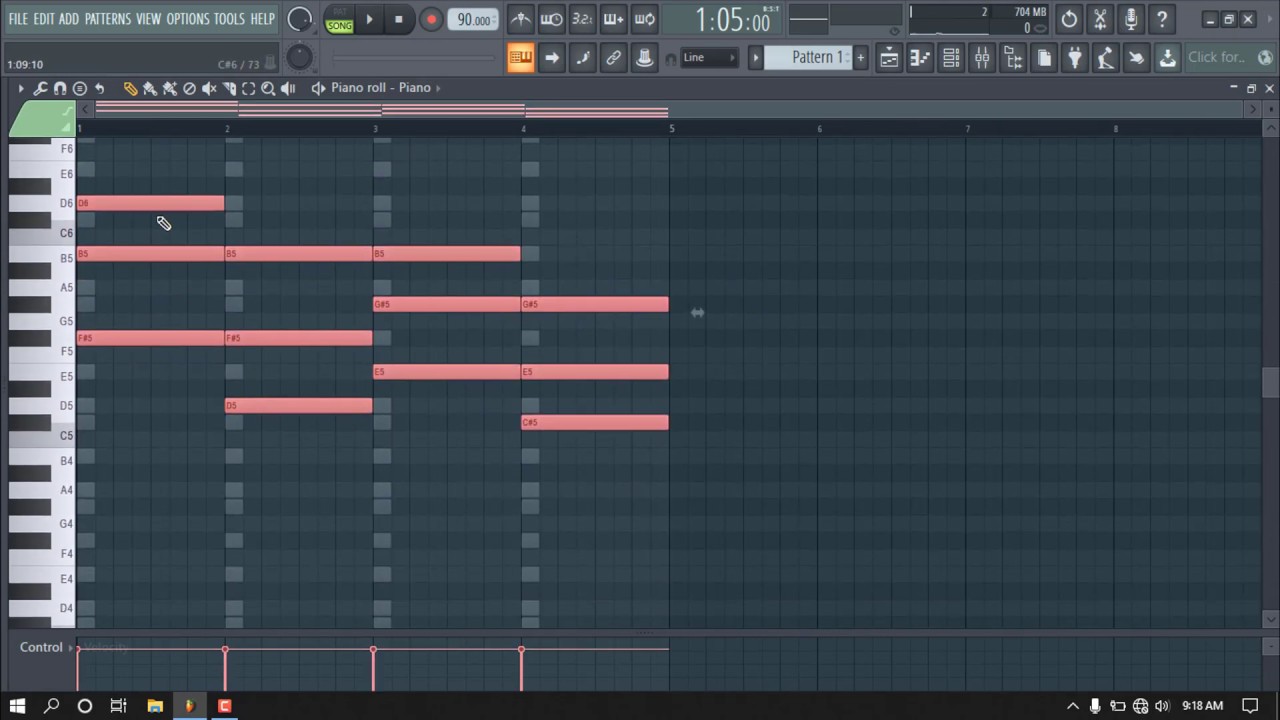
Task: Open the Plugin picker plug icon
Action: click(1075, 57)
